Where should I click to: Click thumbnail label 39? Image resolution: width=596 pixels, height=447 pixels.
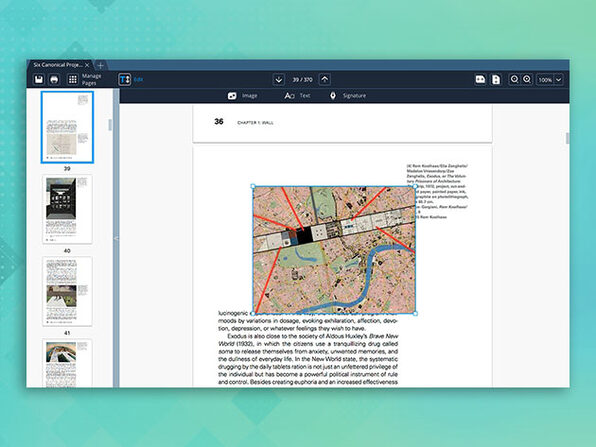(67, 168)
